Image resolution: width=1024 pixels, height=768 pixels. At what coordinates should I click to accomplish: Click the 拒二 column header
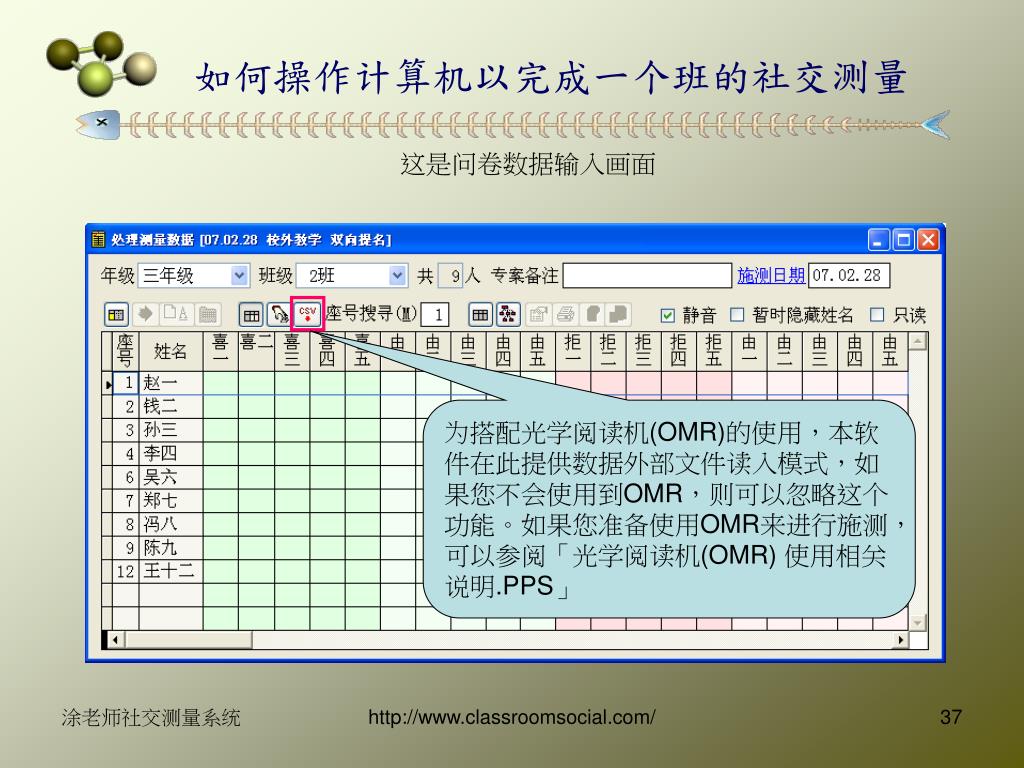(608, 351)
